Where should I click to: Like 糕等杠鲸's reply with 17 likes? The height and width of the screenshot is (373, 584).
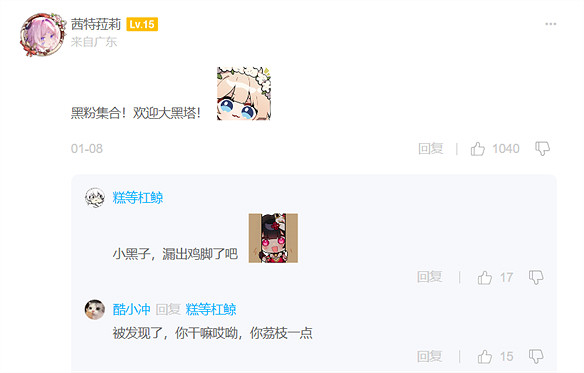click(x=485, y=278)
